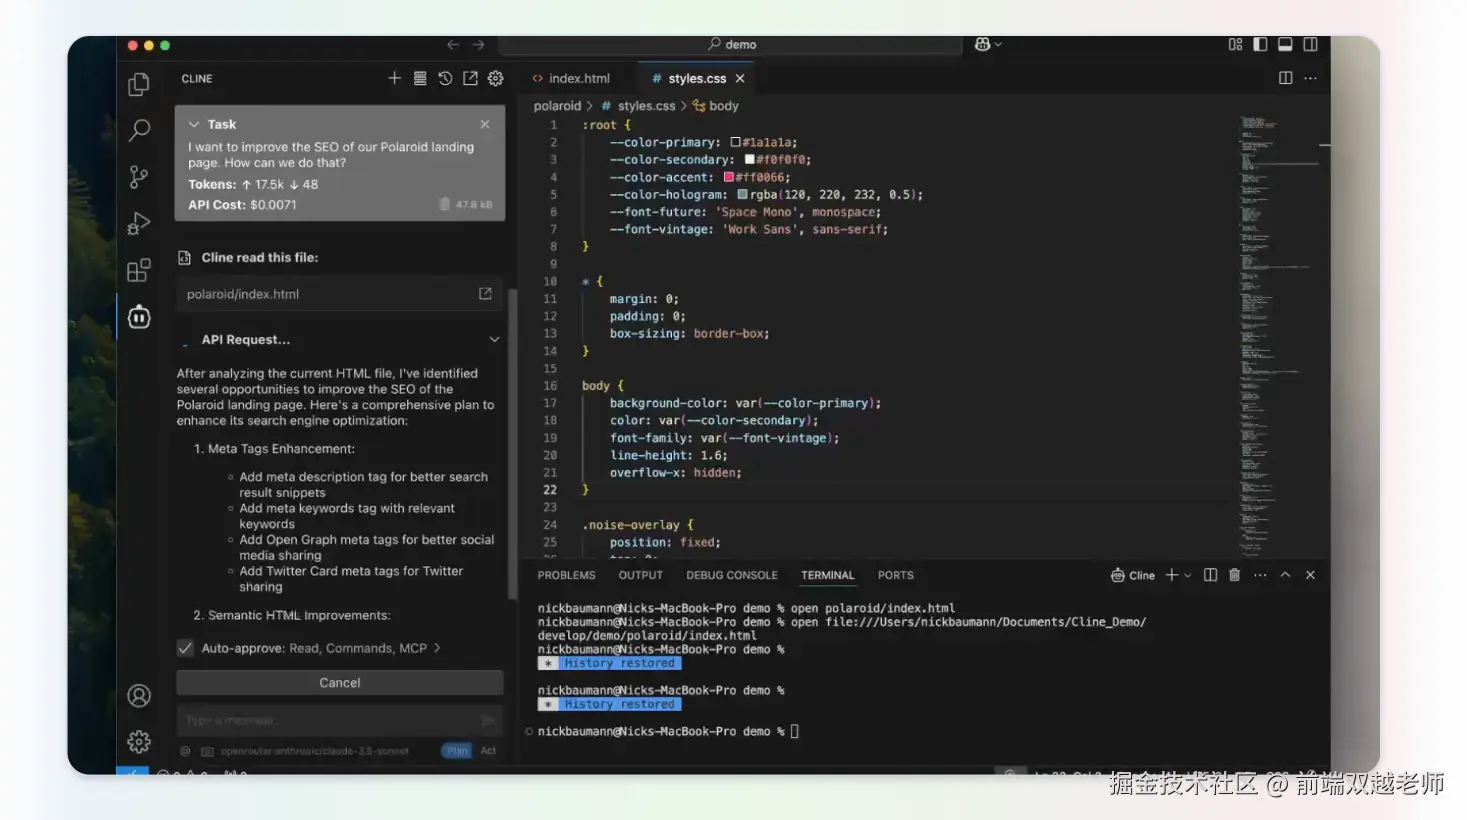Toggle secondary side bar layout icon
The image size is (1467, 820).
pyautogui.click(x=1310, y=44)
